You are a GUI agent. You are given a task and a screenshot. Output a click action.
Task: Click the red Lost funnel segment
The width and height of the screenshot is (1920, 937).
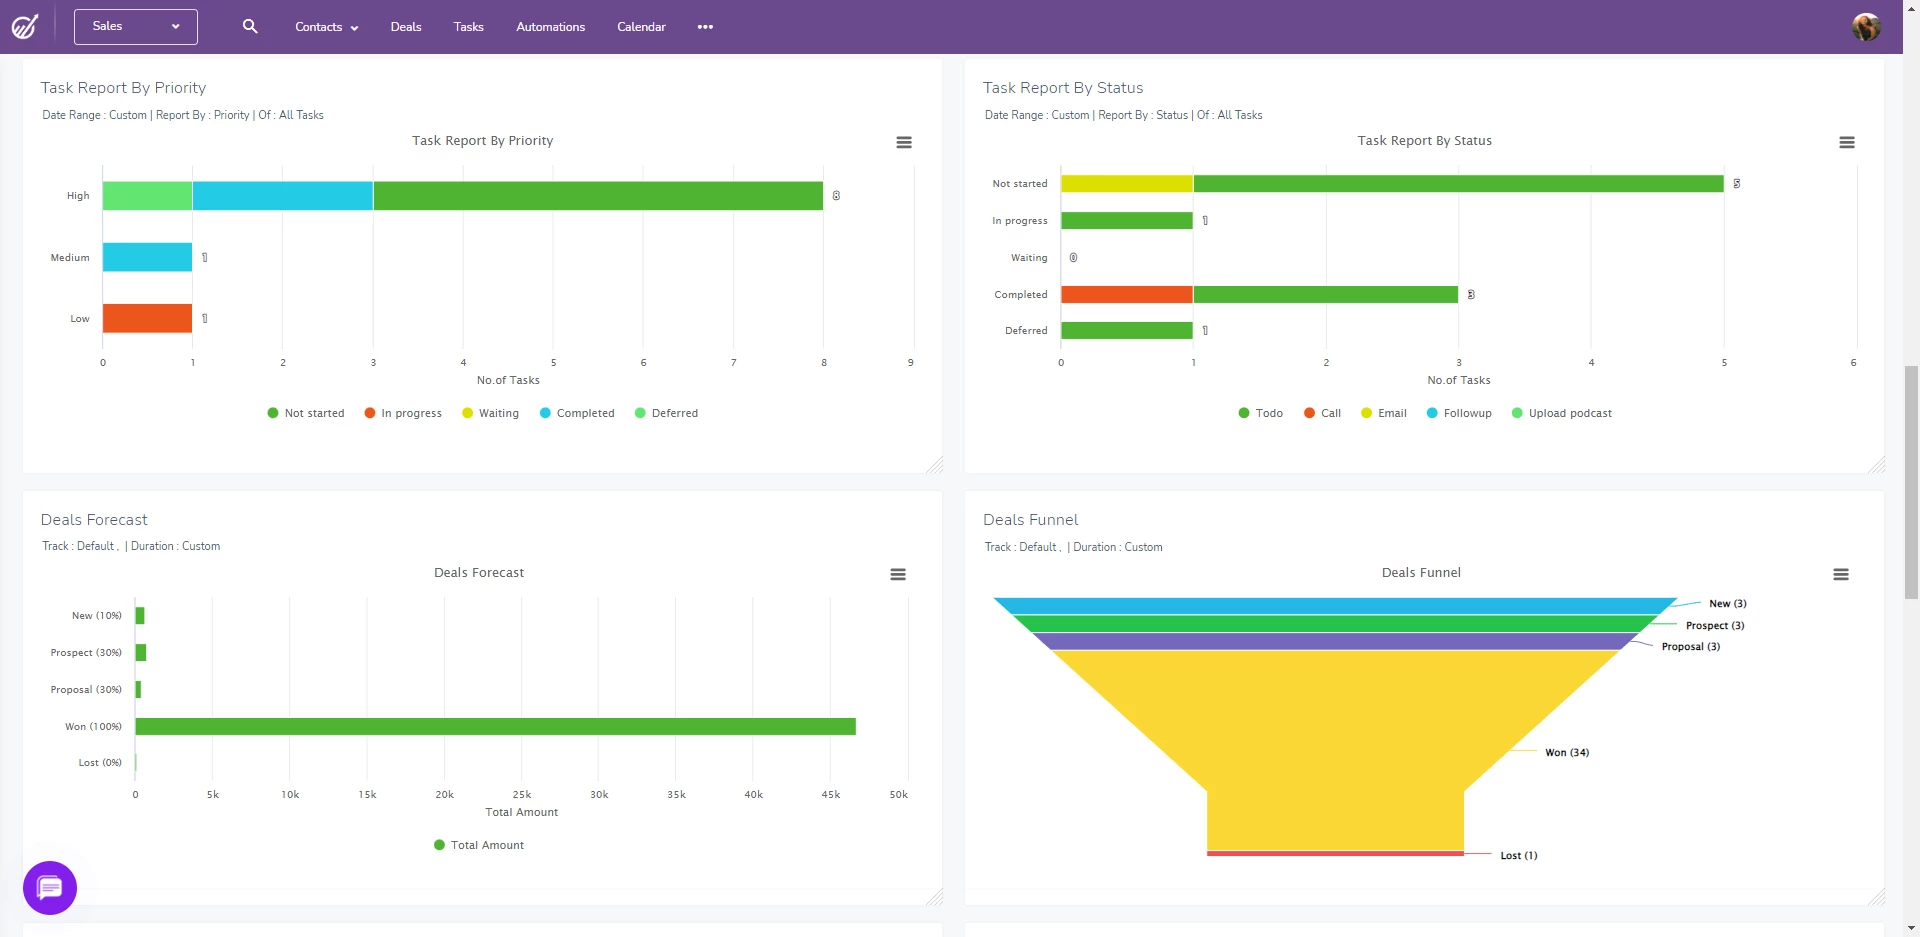[1335, 854]
